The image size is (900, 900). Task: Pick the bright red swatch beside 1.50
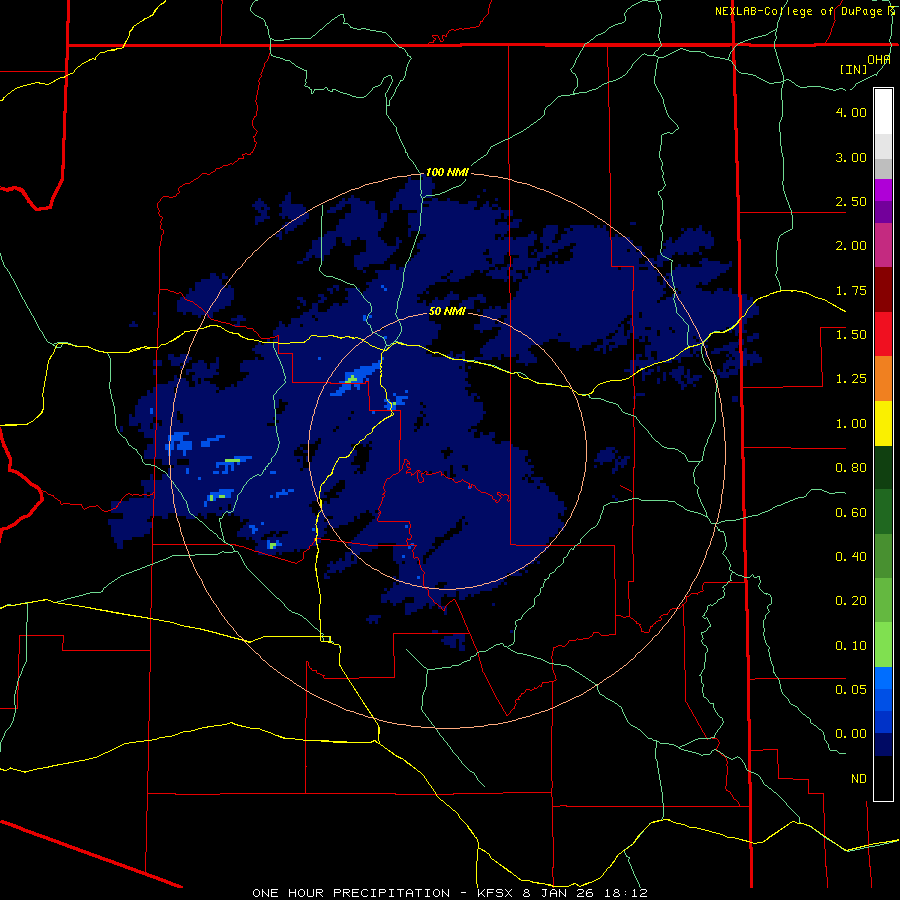883,334
